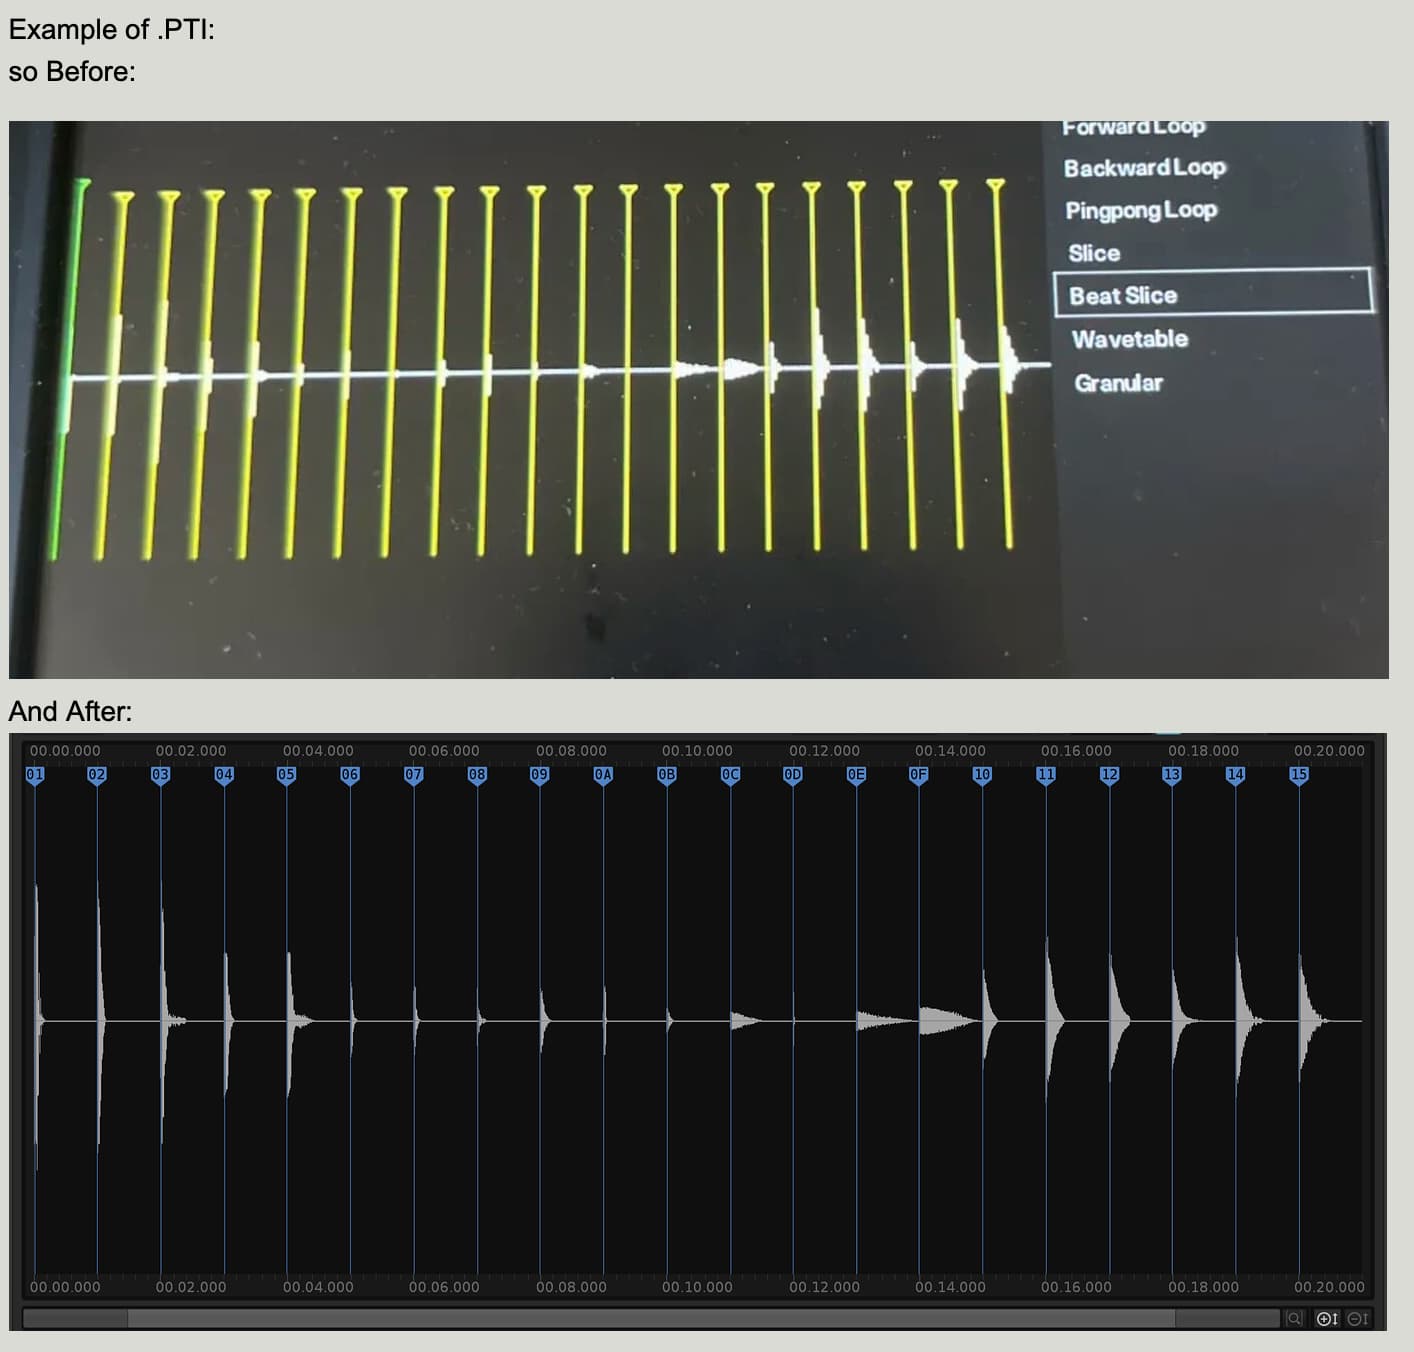Image resolution: width=1414 pixels, height=1352 pixels.
Task: Select slice marker 08
Action: tap(477, 775)
